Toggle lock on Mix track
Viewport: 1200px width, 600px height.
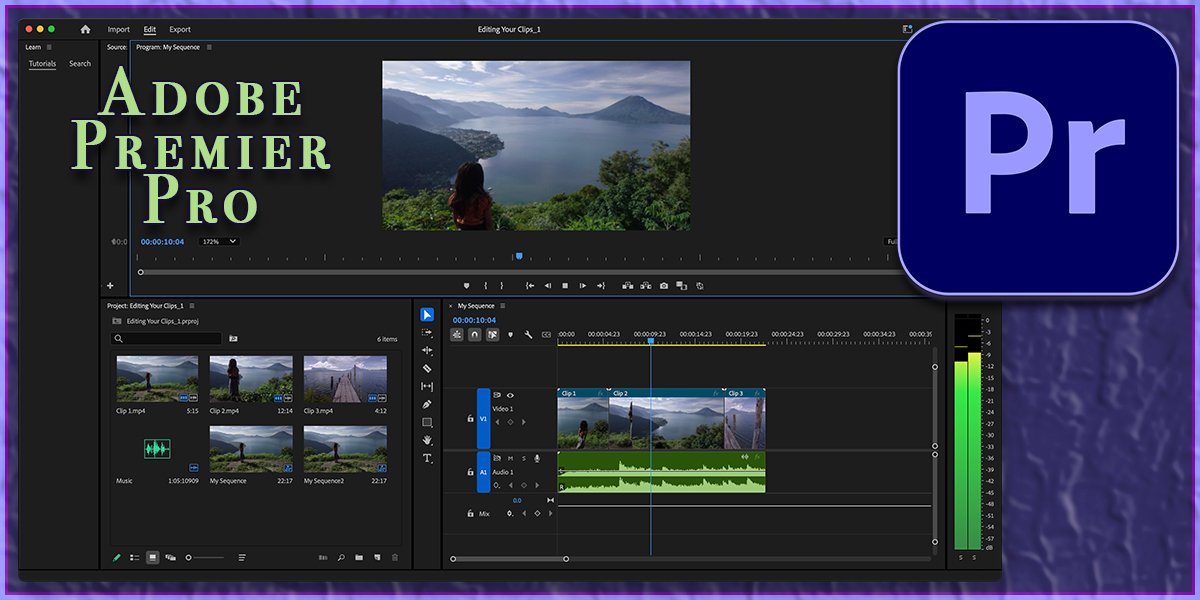470,514
